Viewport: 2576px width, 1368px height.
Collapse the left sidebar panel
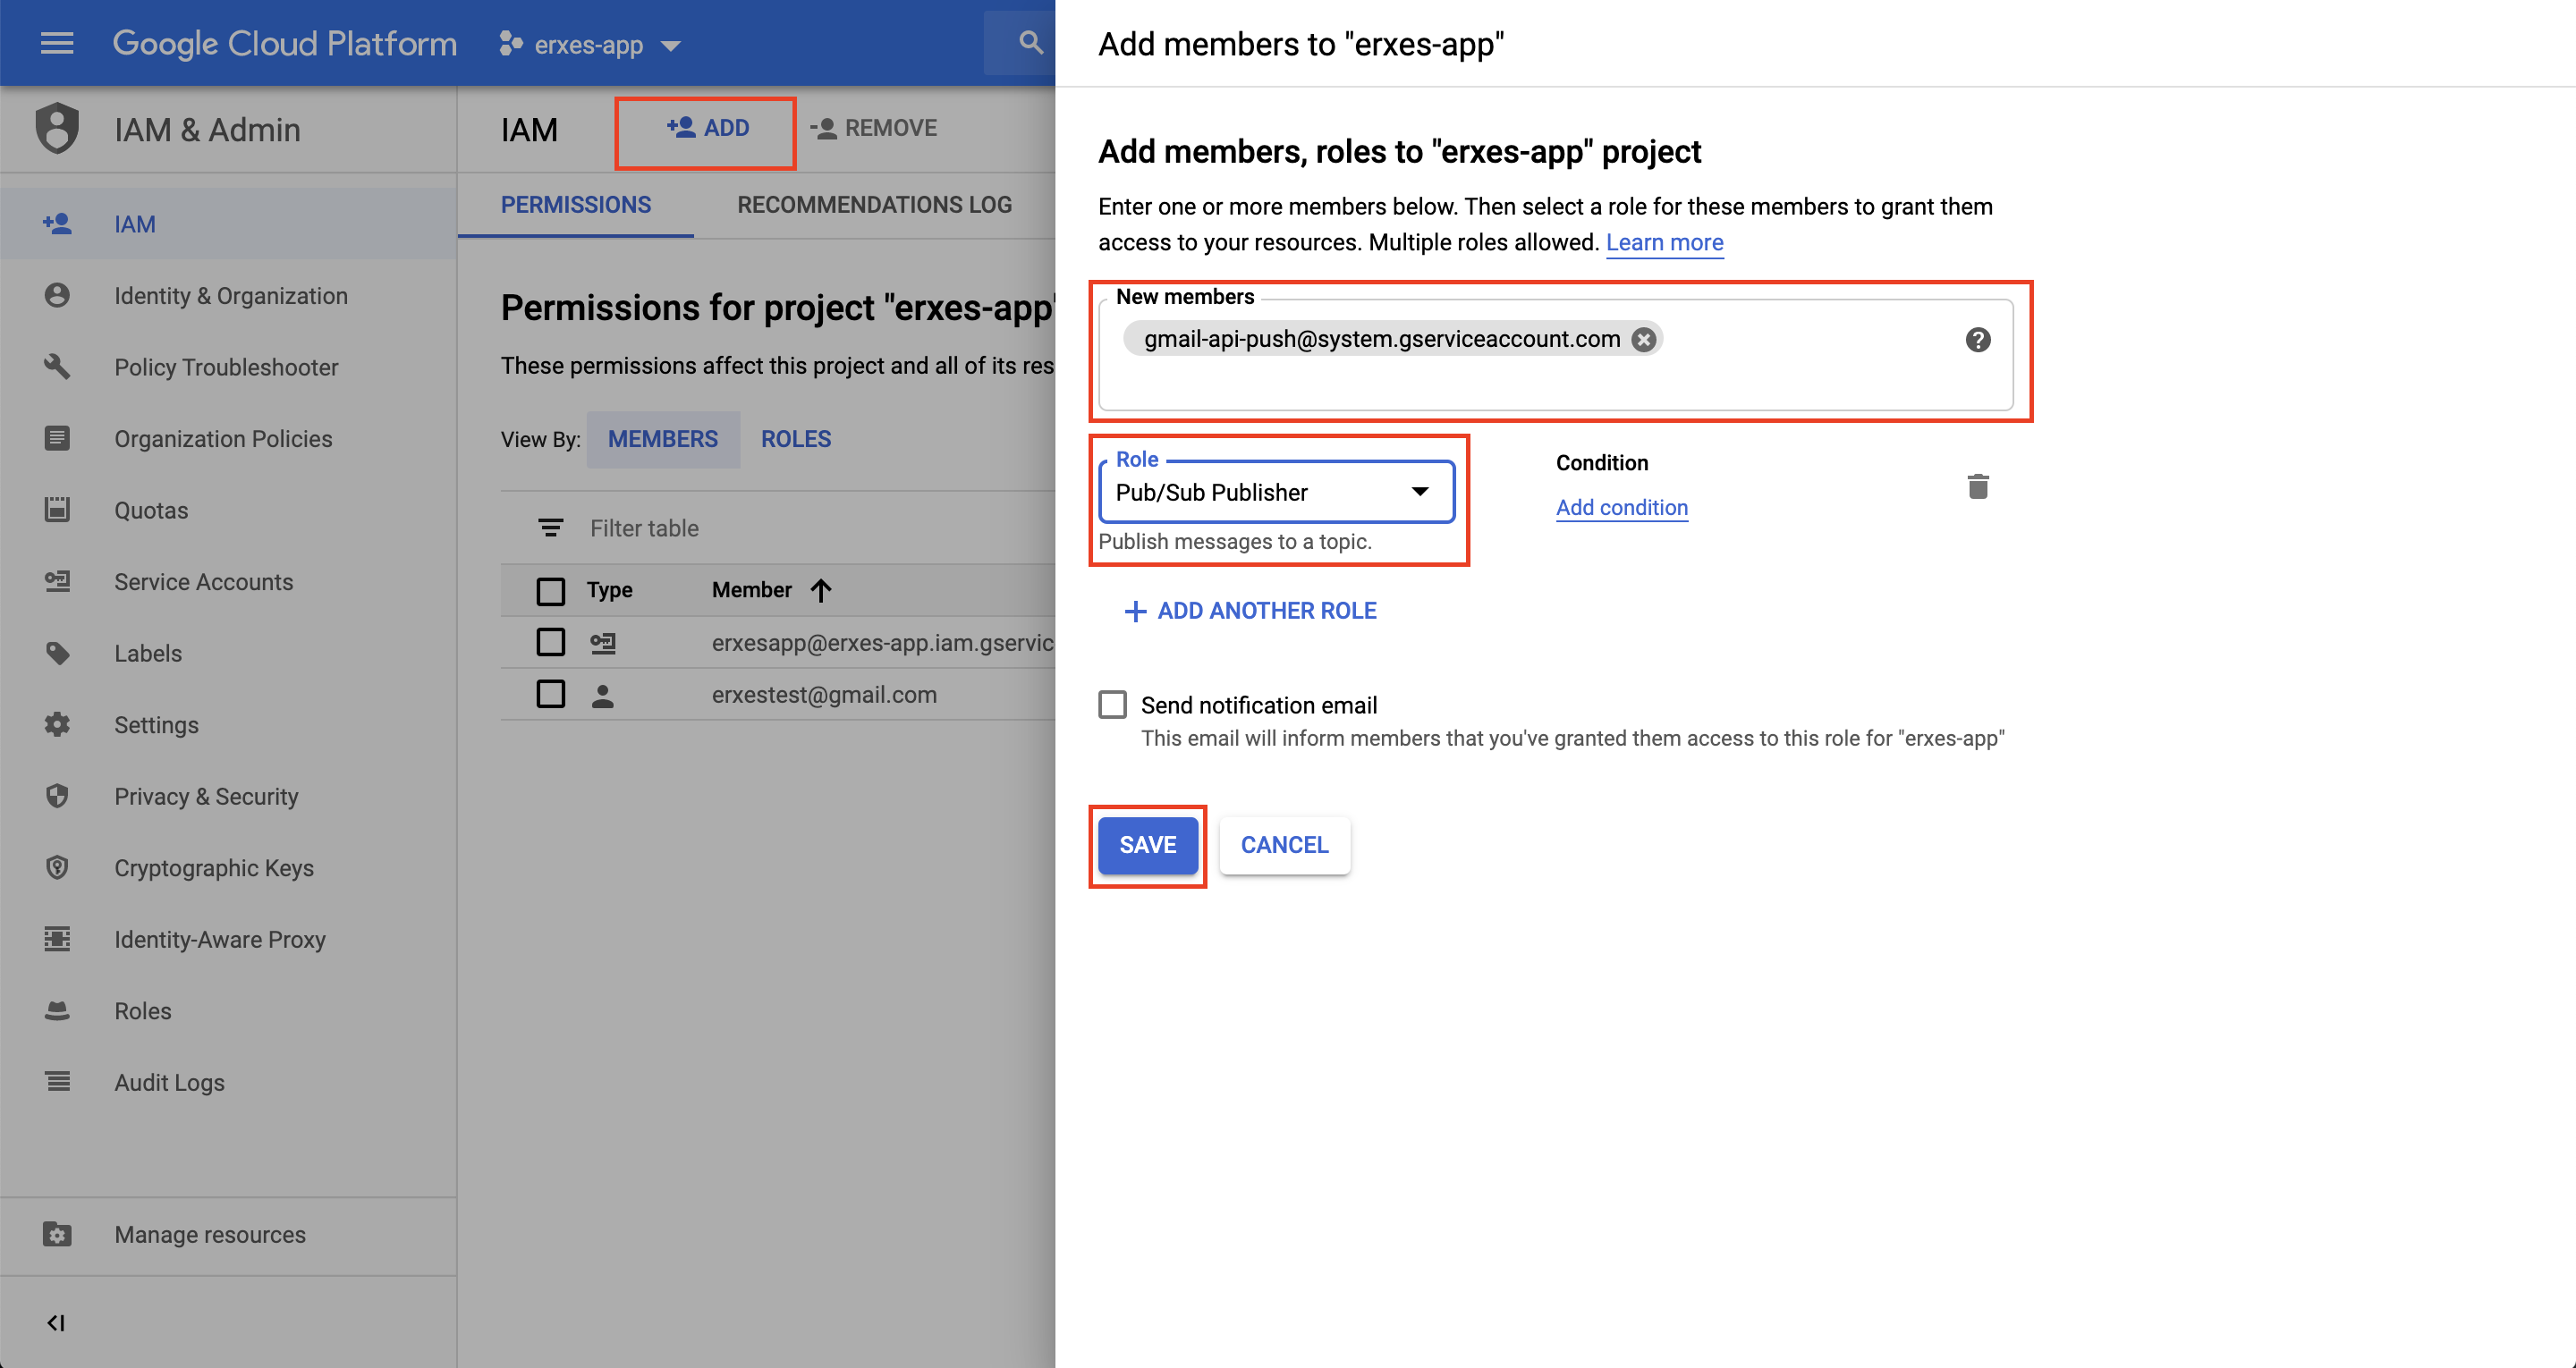pyautogui.click(x=56, y=1323)
